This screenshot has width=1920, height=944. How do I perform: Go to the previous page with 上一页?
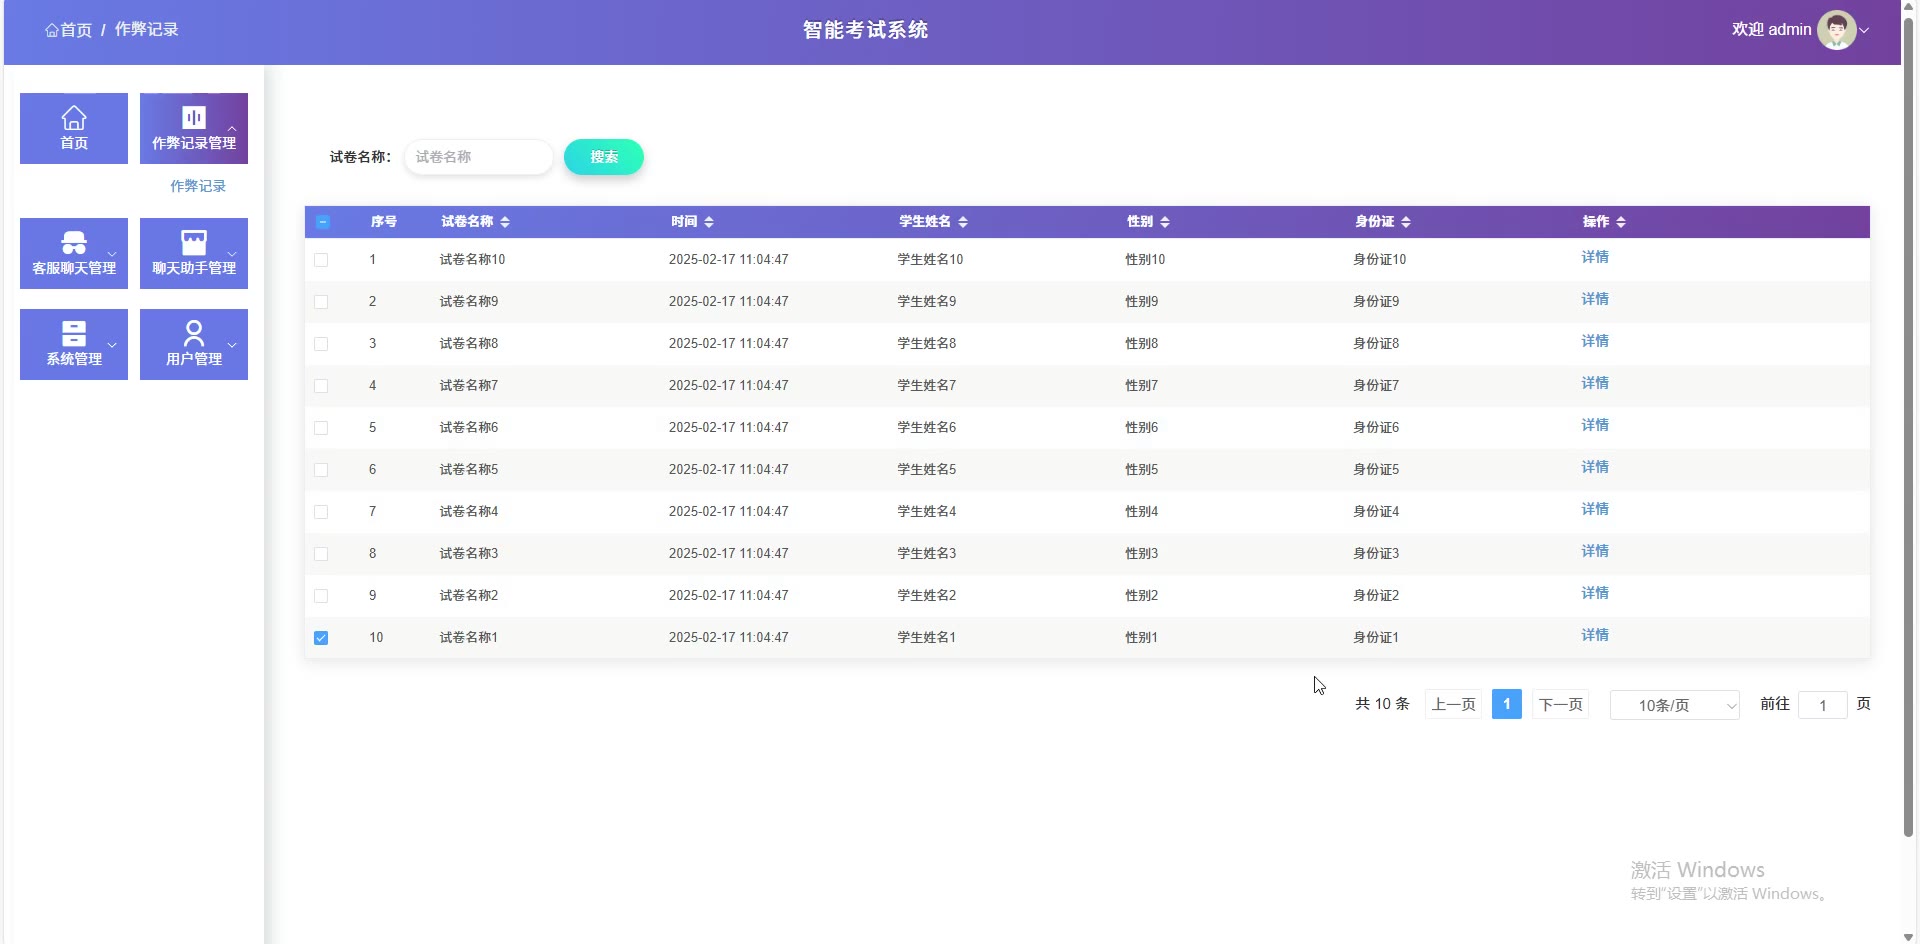click(x=1453, y=704)
